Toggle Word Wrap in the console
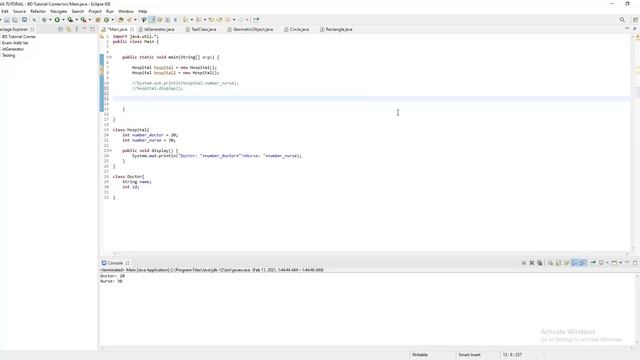Viewport: 640px width, 360px height. [566, 263]
